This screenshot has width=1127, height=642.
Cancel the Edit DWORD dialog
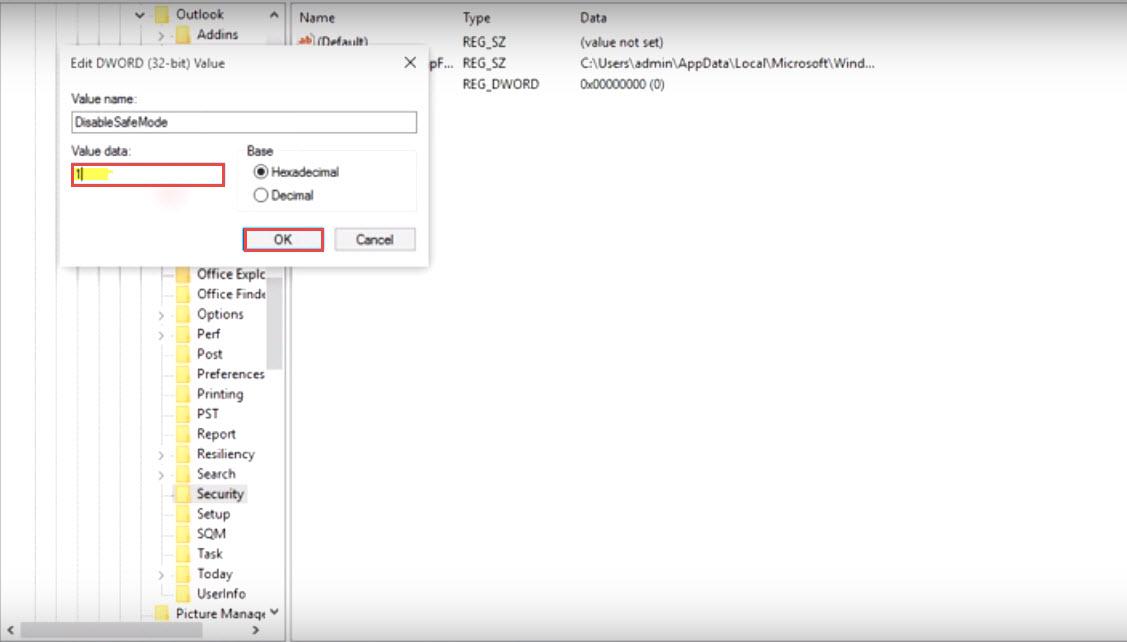click(374, 239)
